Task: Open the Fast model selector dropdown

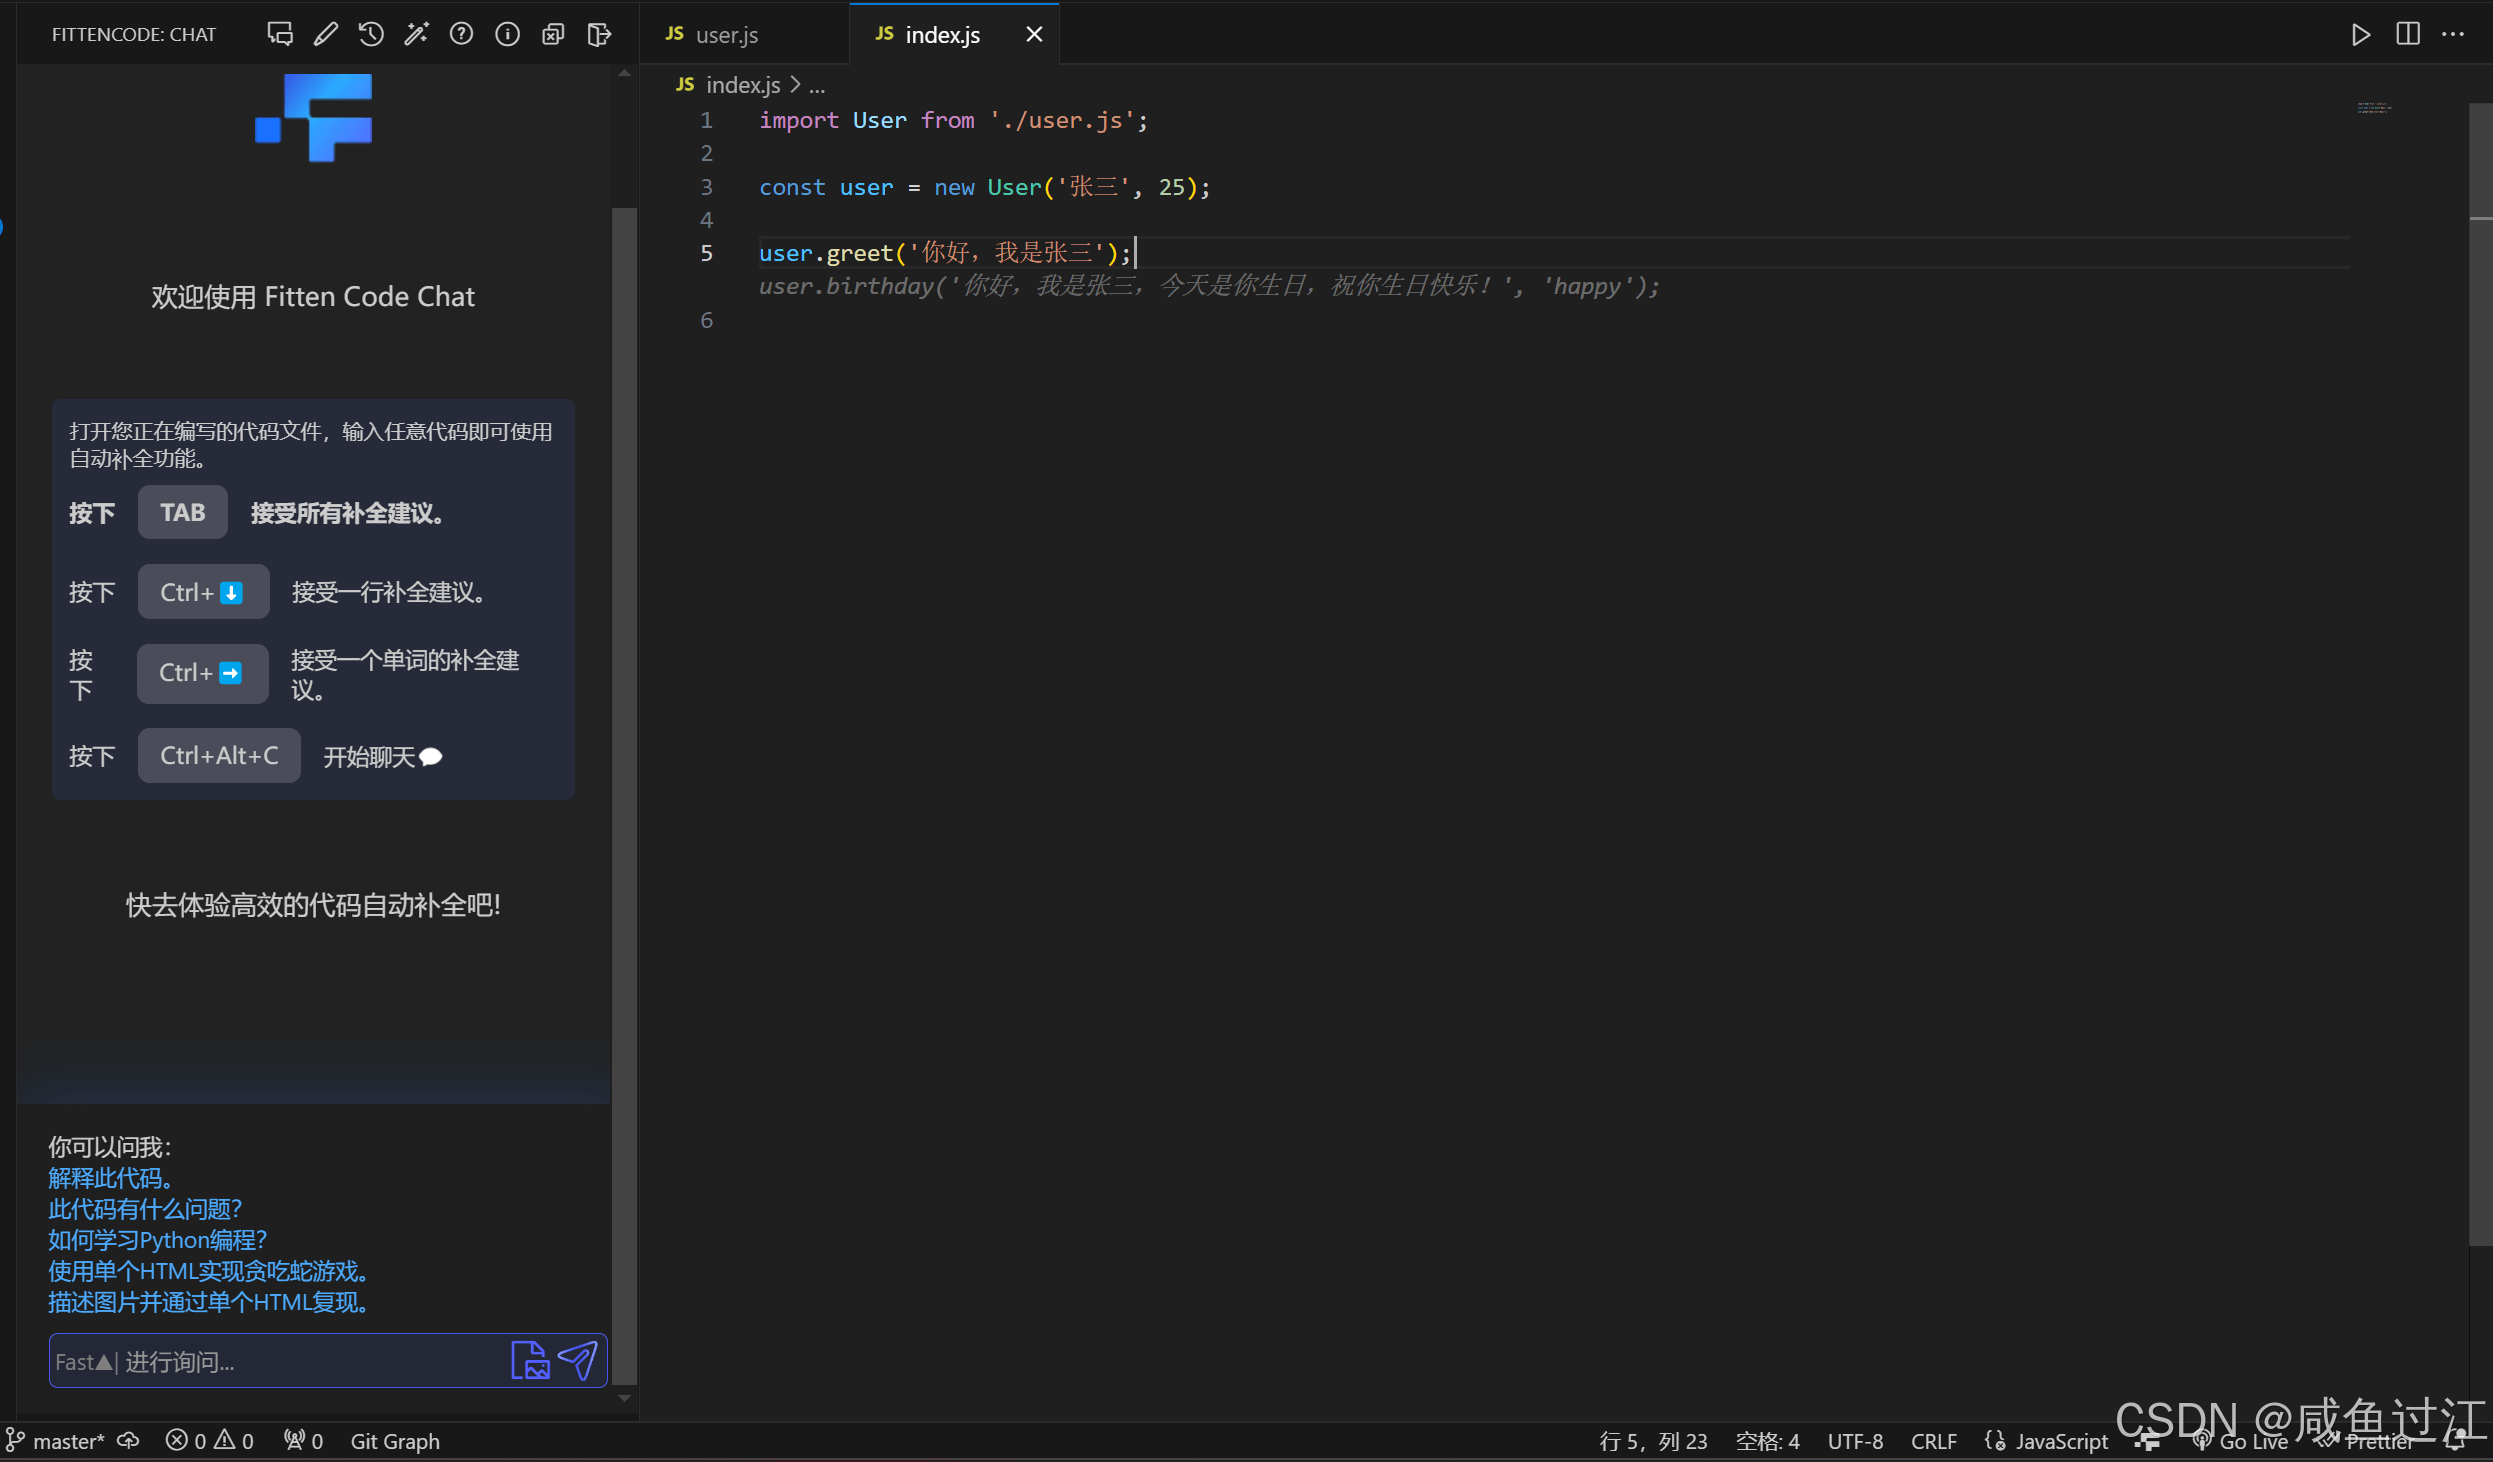Action: [83, 1362]
